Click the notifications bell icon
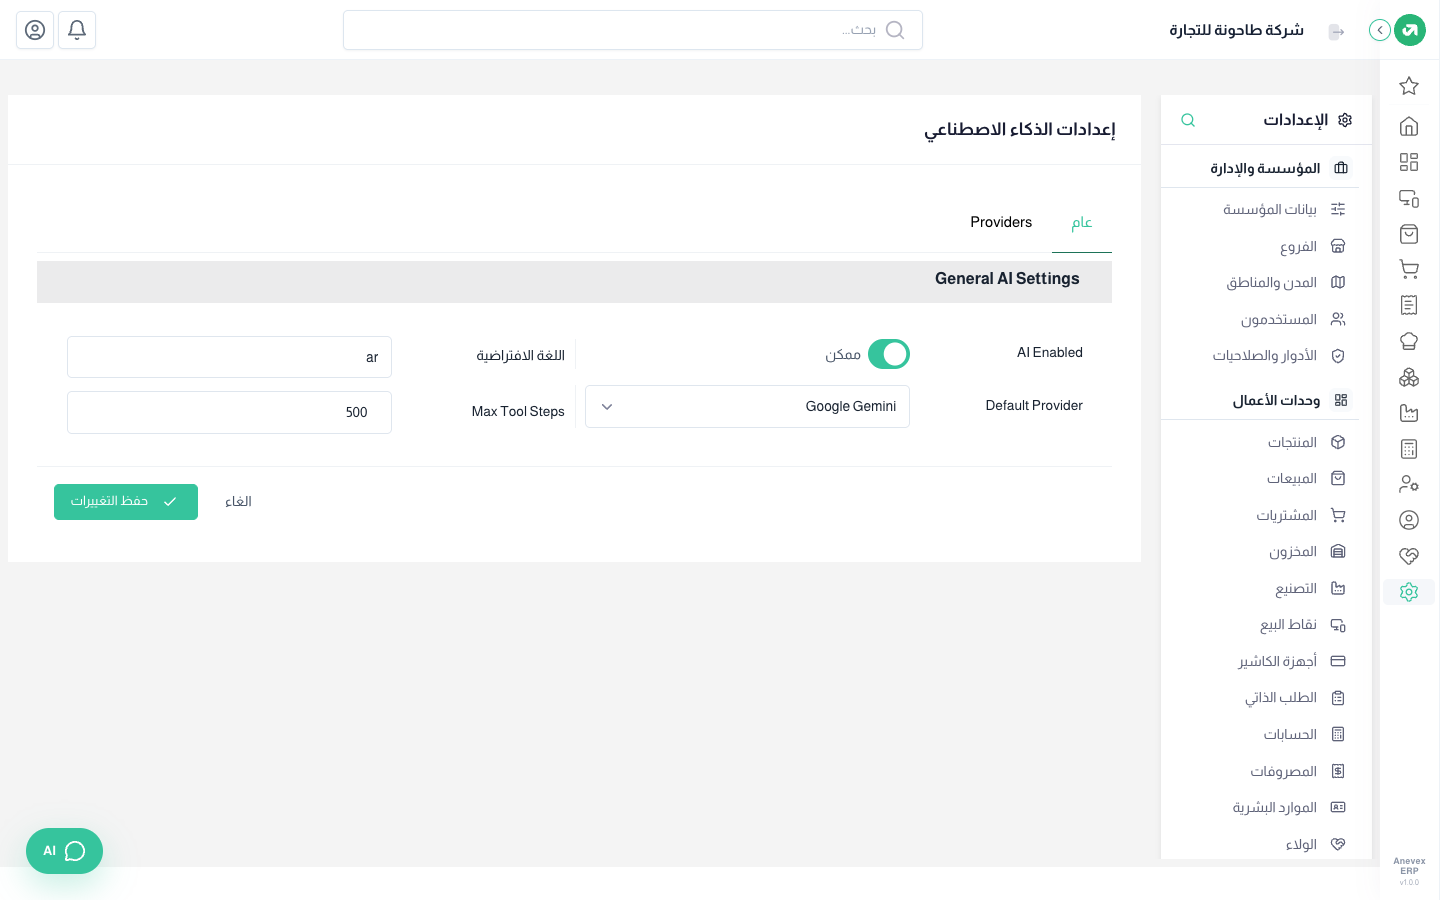Viewport: 1440px width, 900px height. coord(77,30)
